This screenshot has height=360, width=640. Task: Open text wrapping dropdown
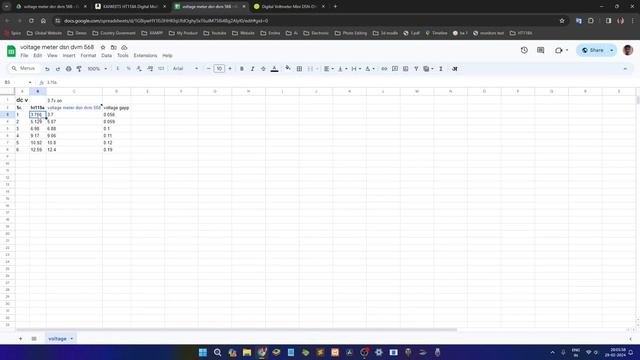click(x=356, y=69)
